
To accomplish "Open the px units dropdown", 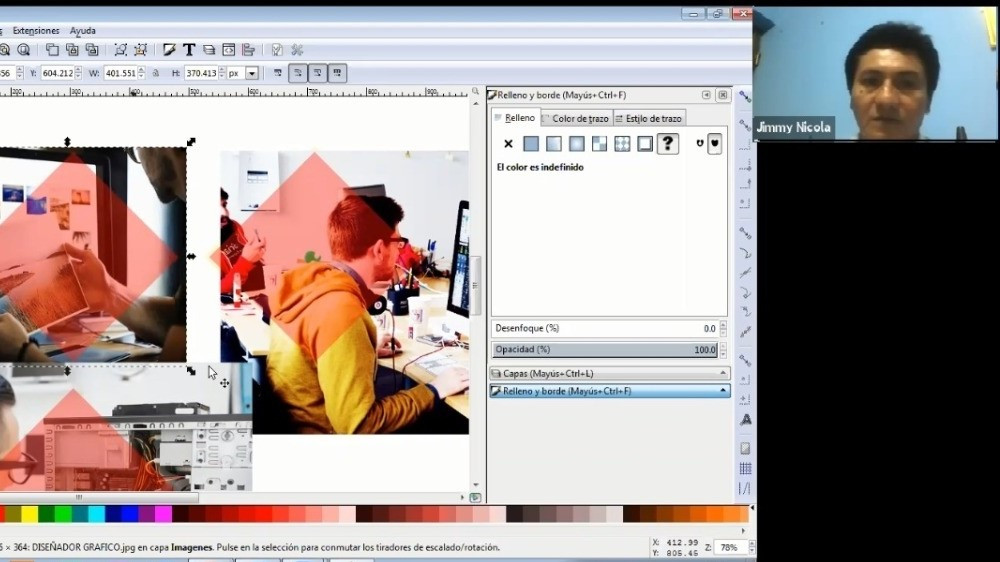I will coord(252,73).
